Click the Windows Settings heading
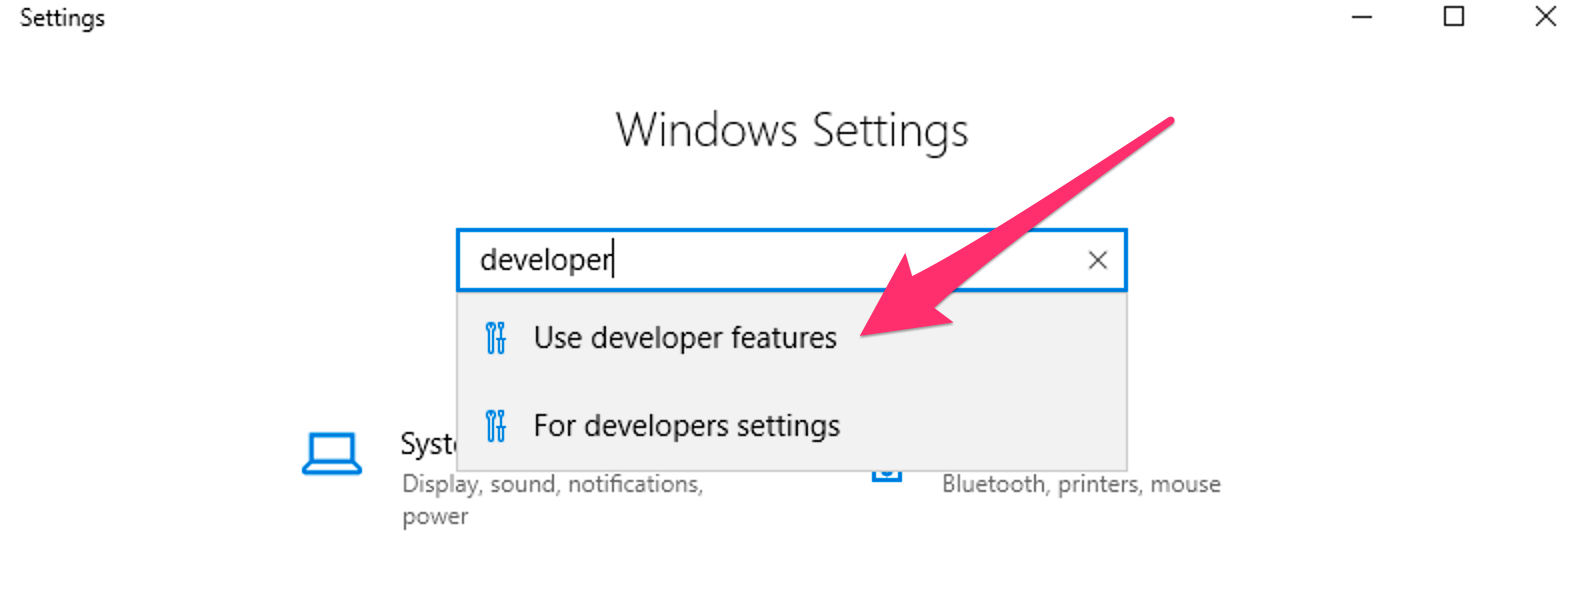Viewport: 1589px width, 606px height. [793, 130]
